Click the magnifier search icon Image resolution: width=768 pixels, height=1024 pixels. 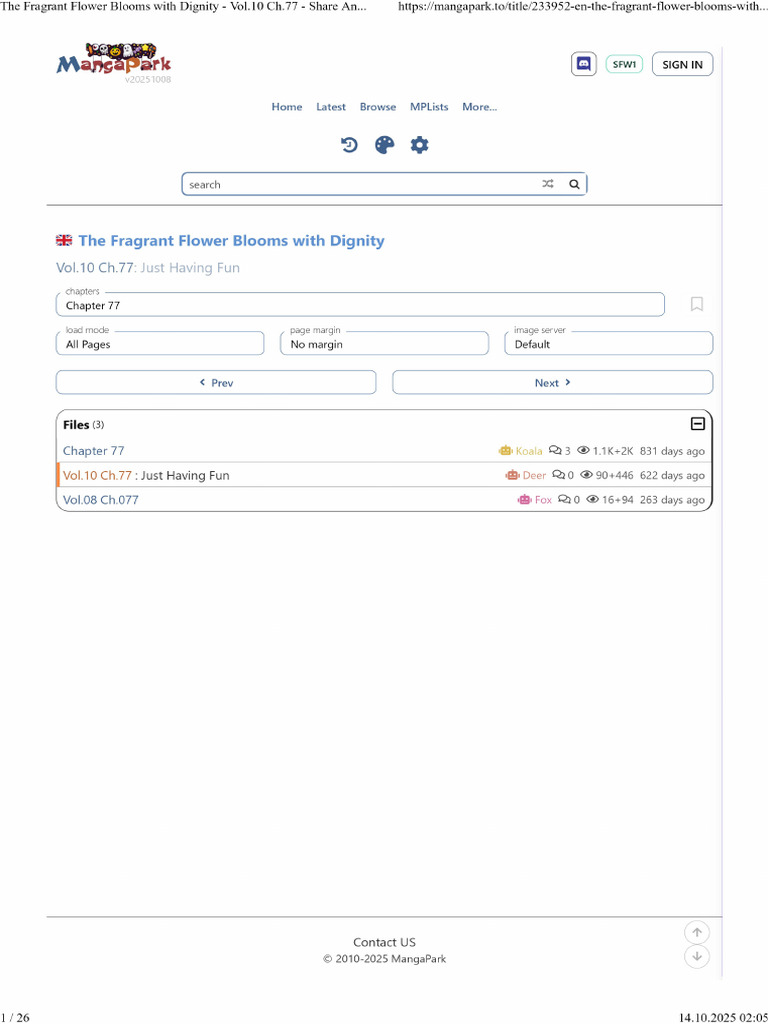tap(574, 184)
